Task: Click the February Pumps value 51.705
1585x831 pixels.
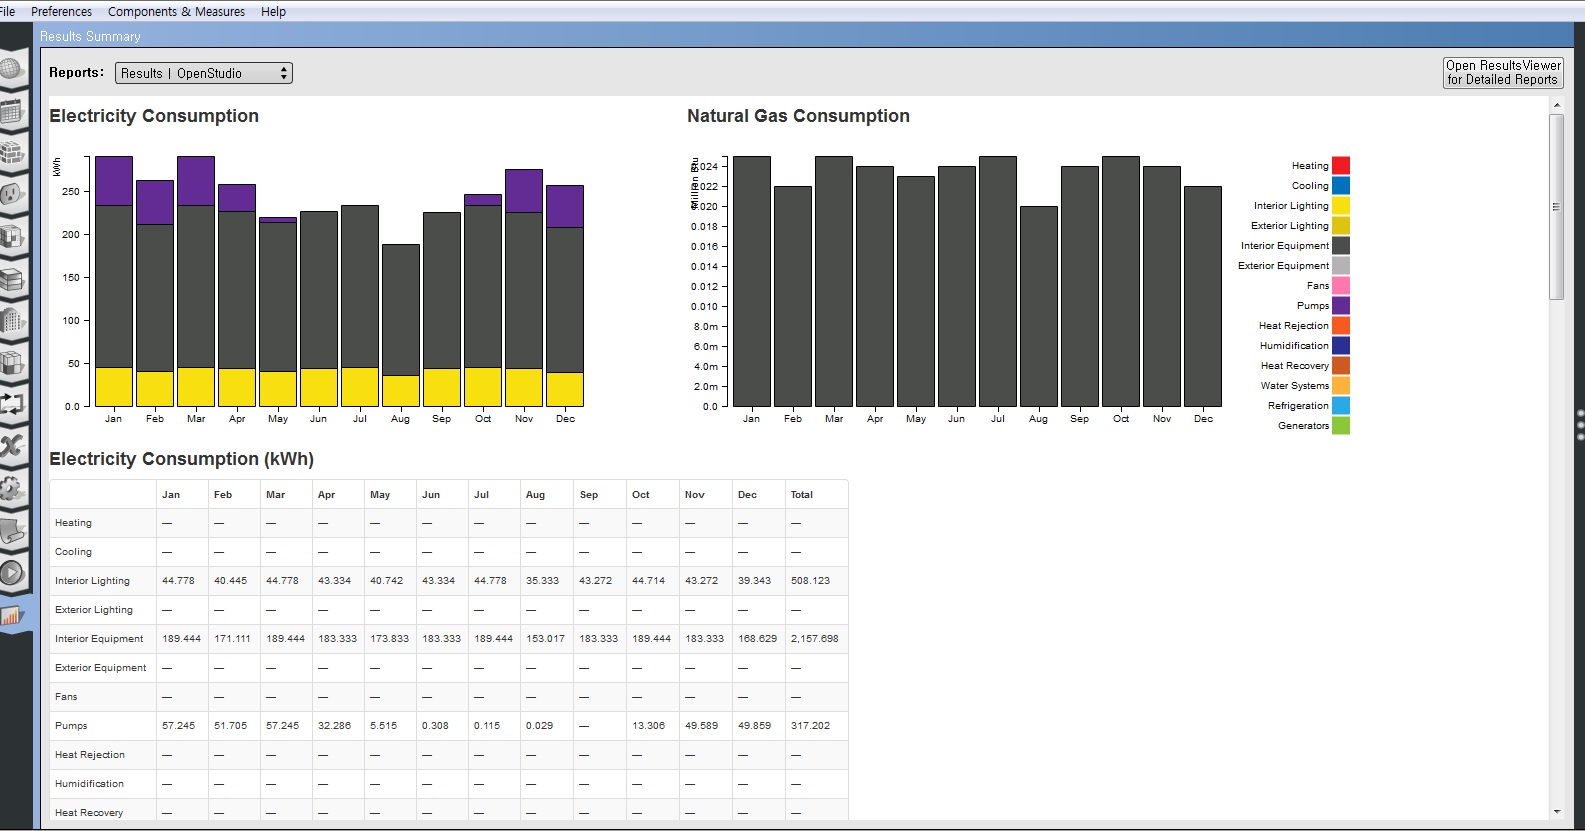Action: tap(230, 726)
